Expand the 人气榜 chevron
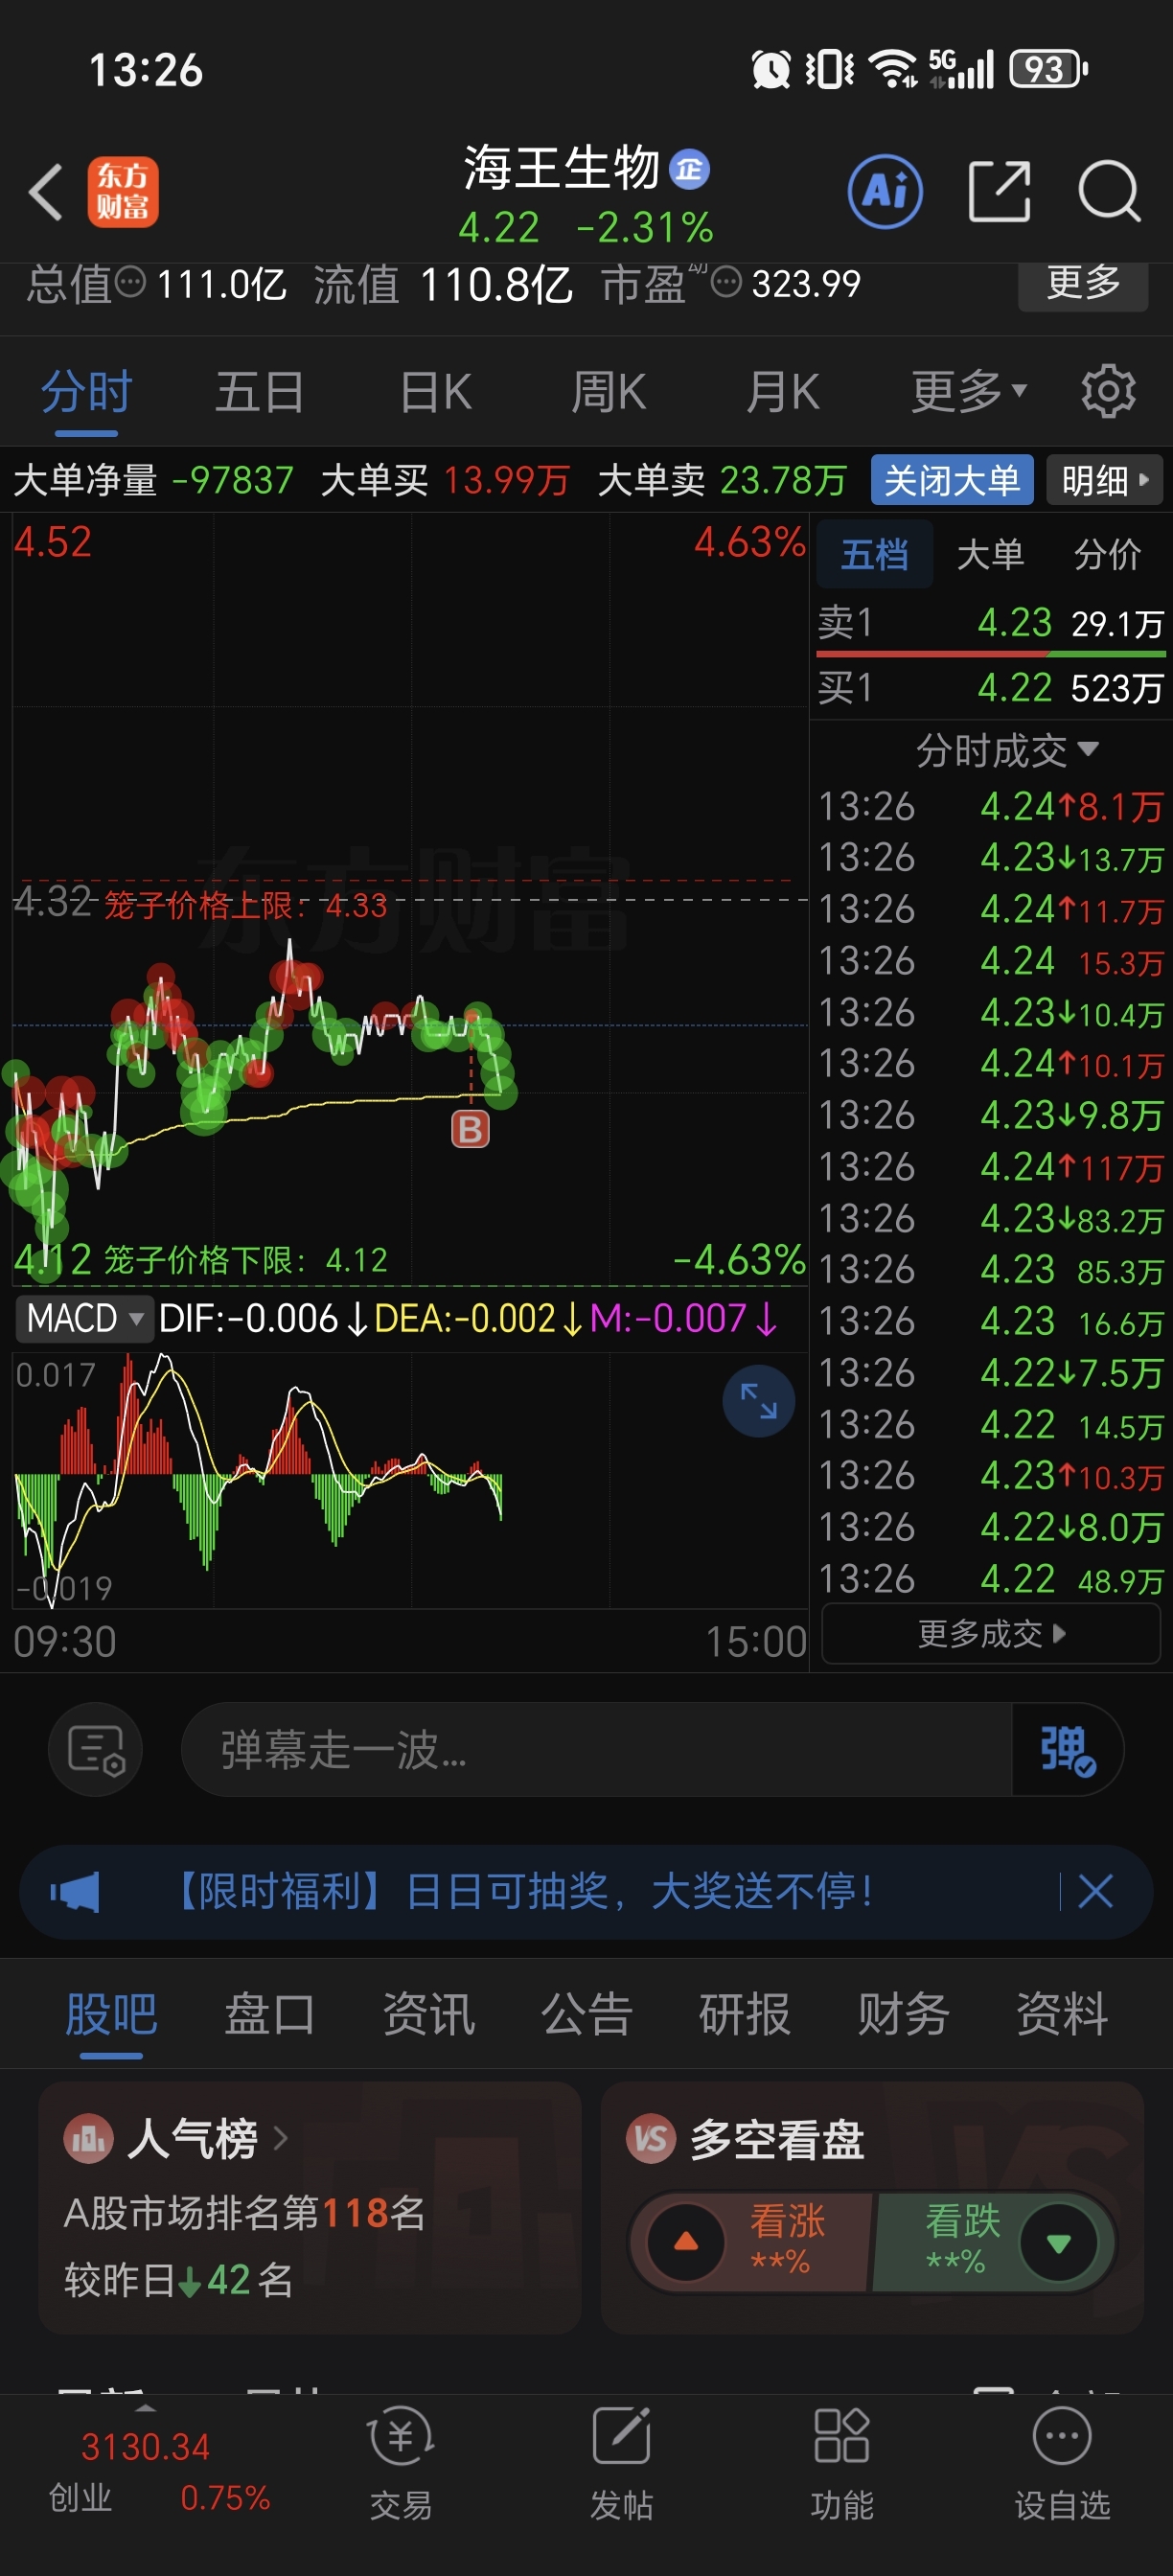 click(x=281, y=2138)
